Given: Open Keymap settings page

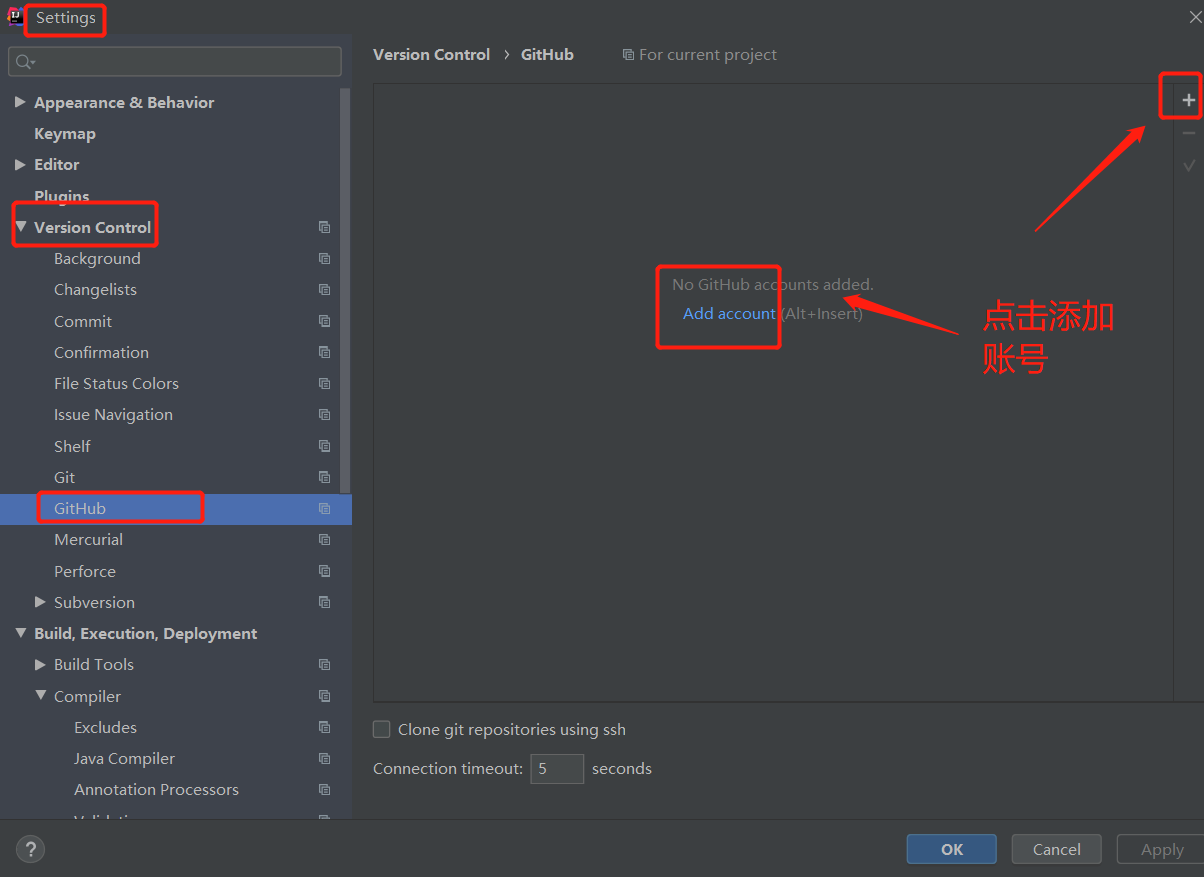Looking at the screenshot, I should pos(65,134).
